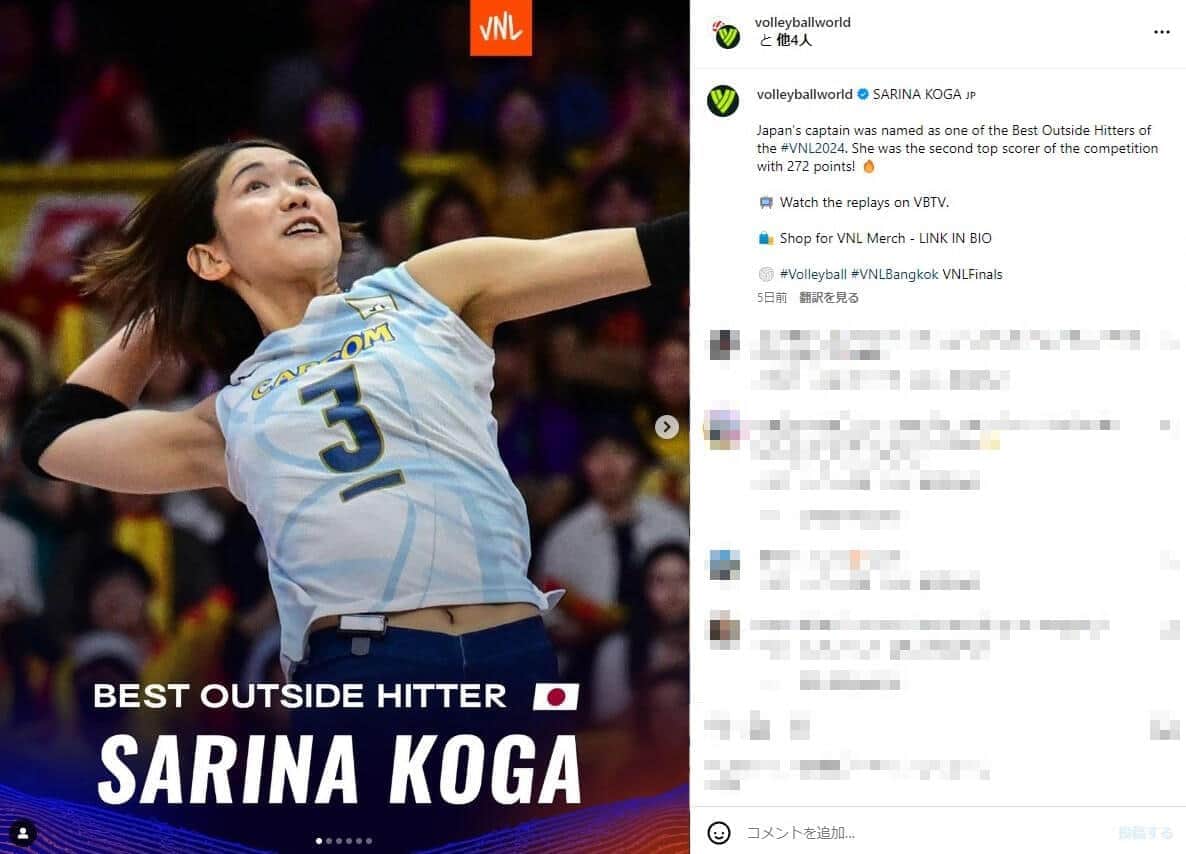Click the Sarina Koga post photo
Screen dimensions: 1186x854
344,427
